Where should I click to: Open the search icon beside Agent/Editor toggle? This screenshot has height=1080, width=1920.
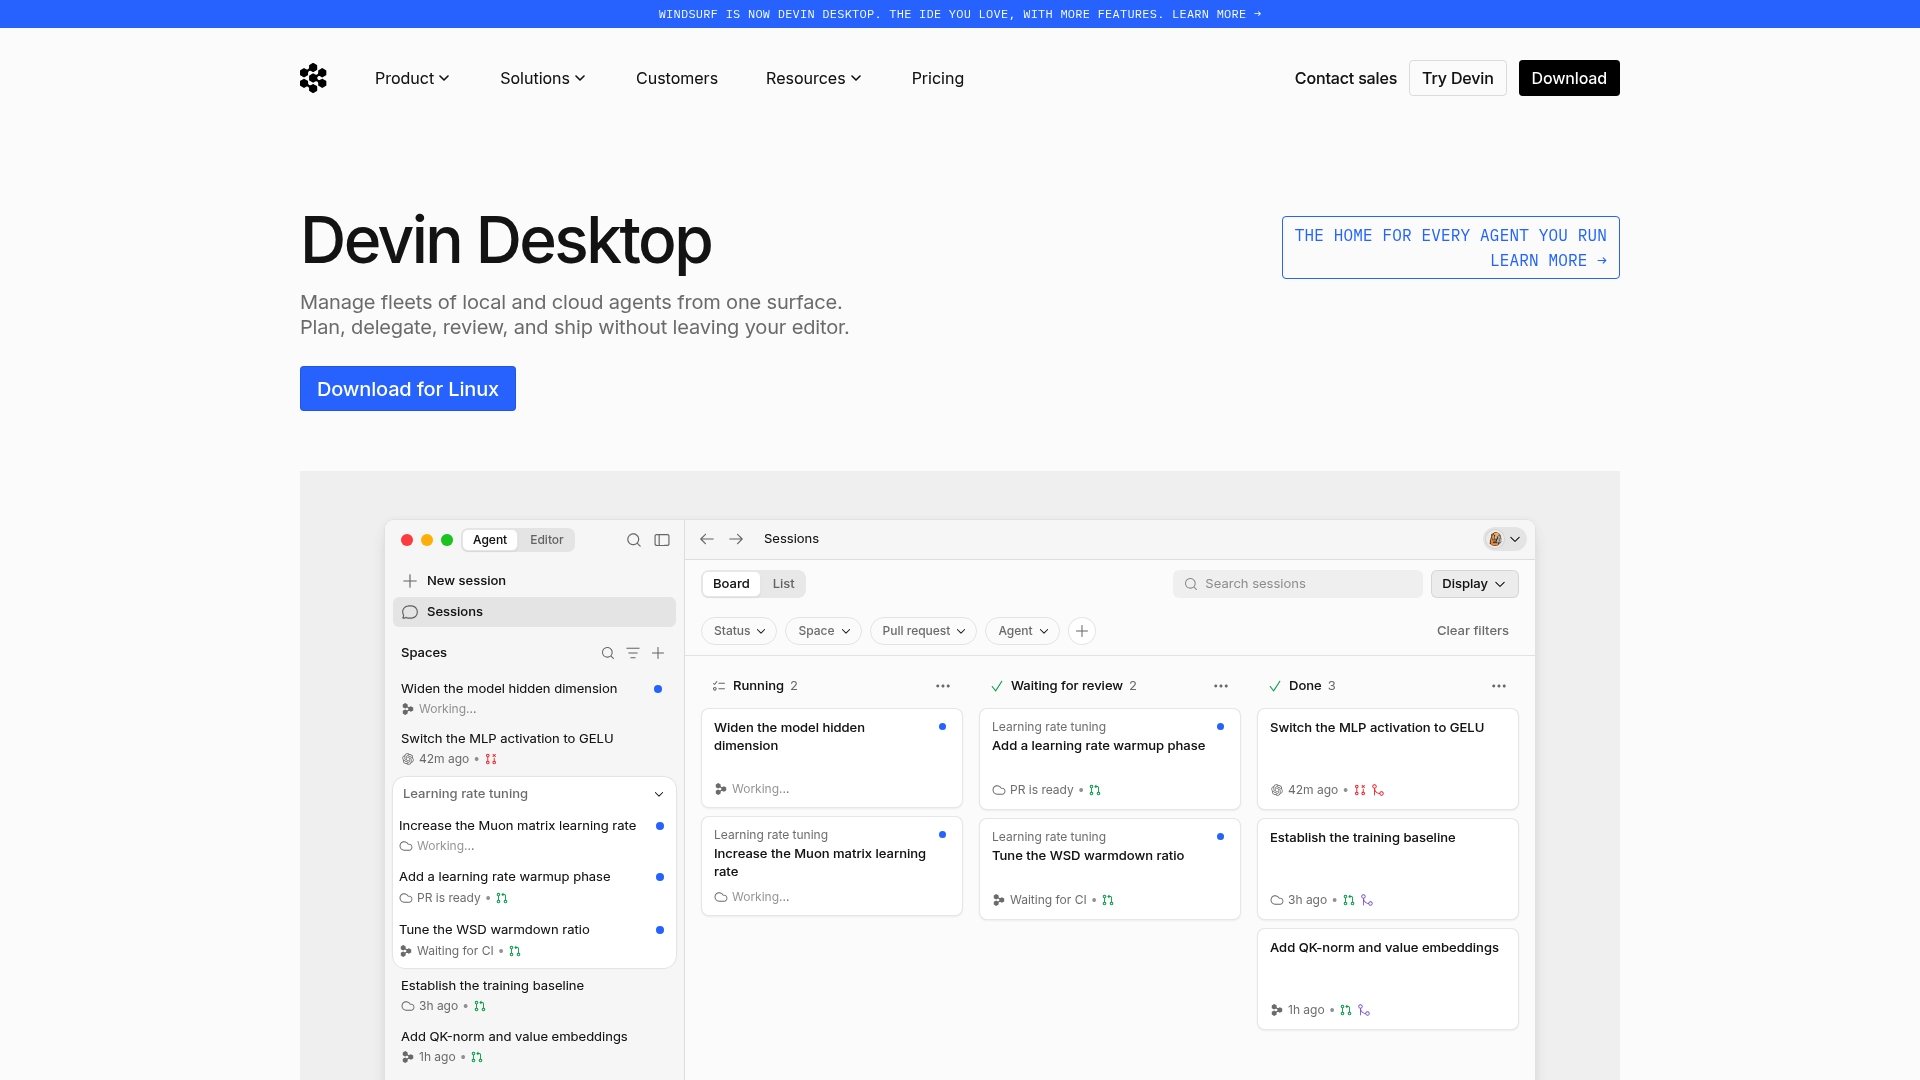(634, 540)
